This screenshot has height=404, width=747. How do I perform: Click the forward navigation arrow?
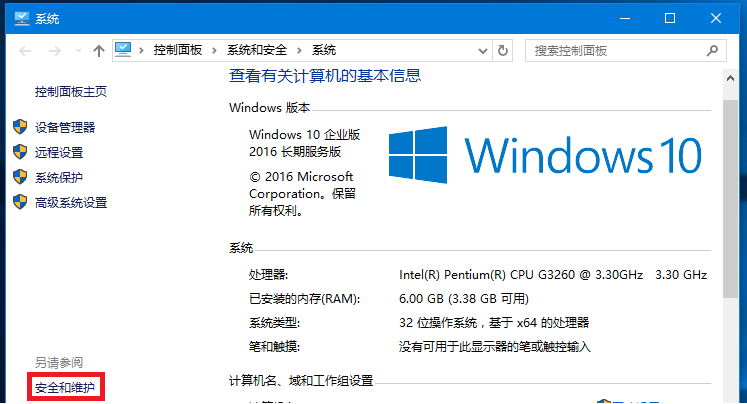point(55,50)
